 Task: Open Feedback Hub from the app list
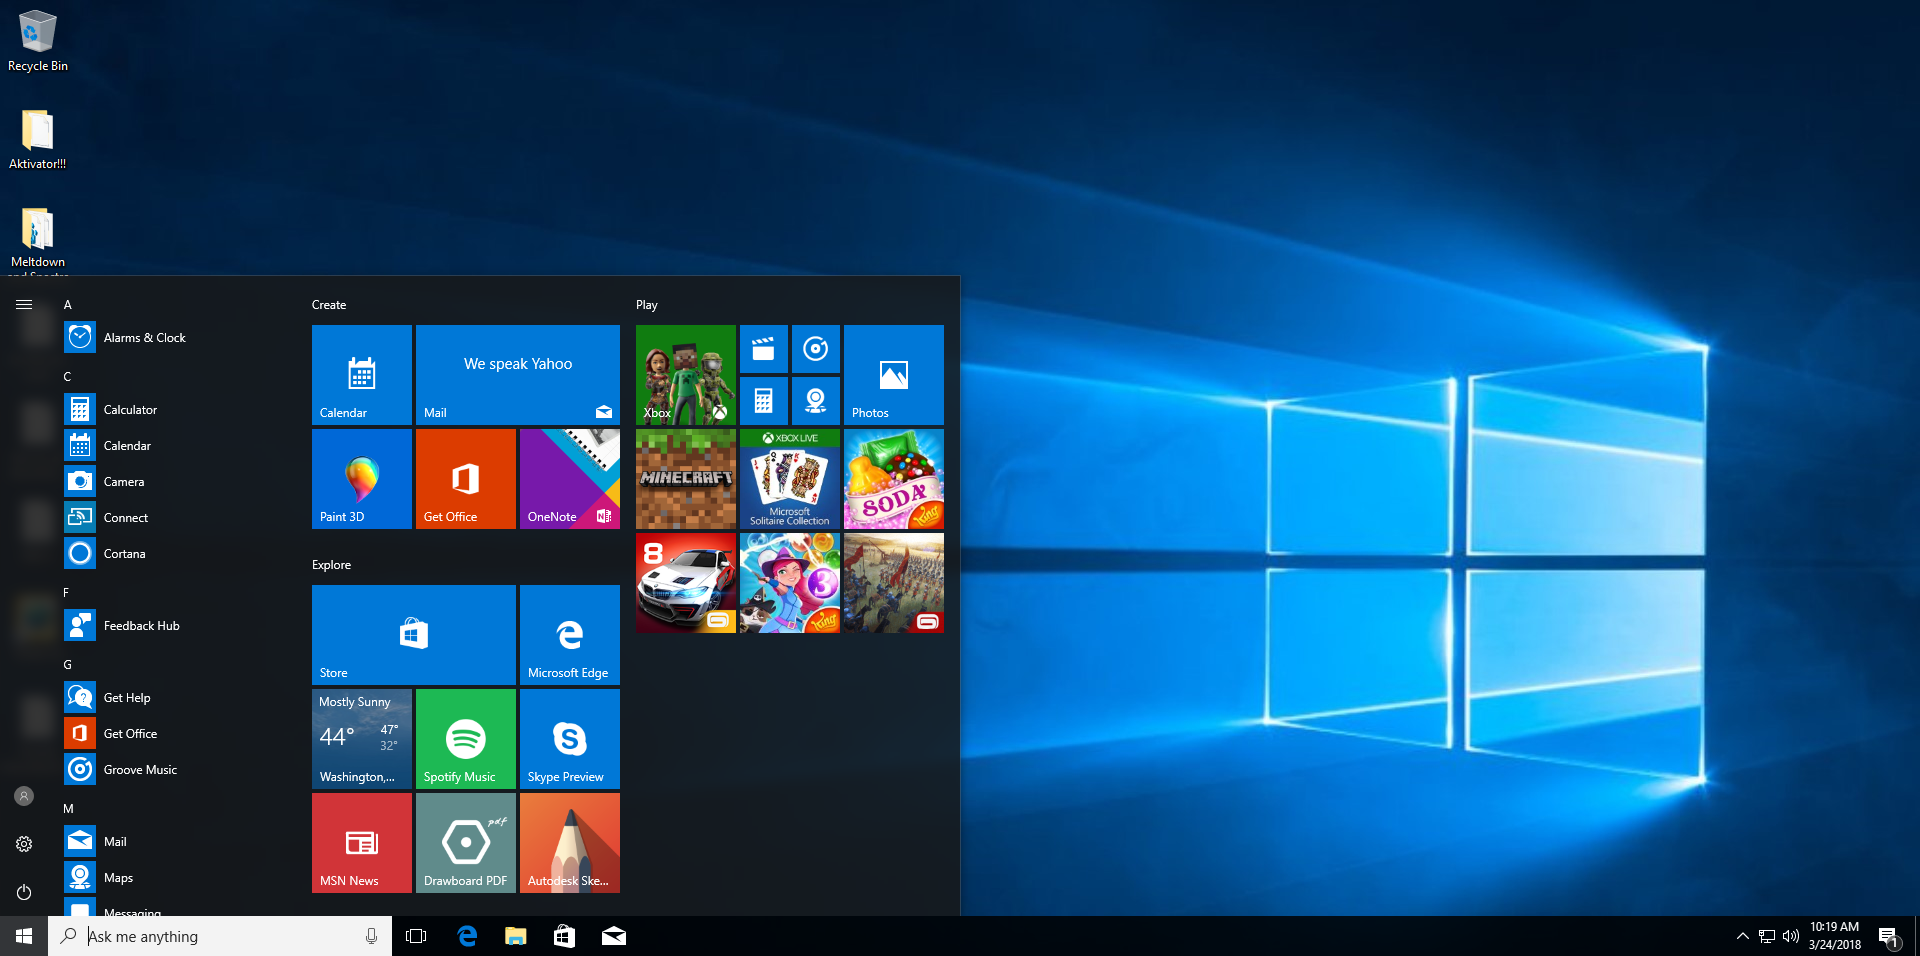176,626
